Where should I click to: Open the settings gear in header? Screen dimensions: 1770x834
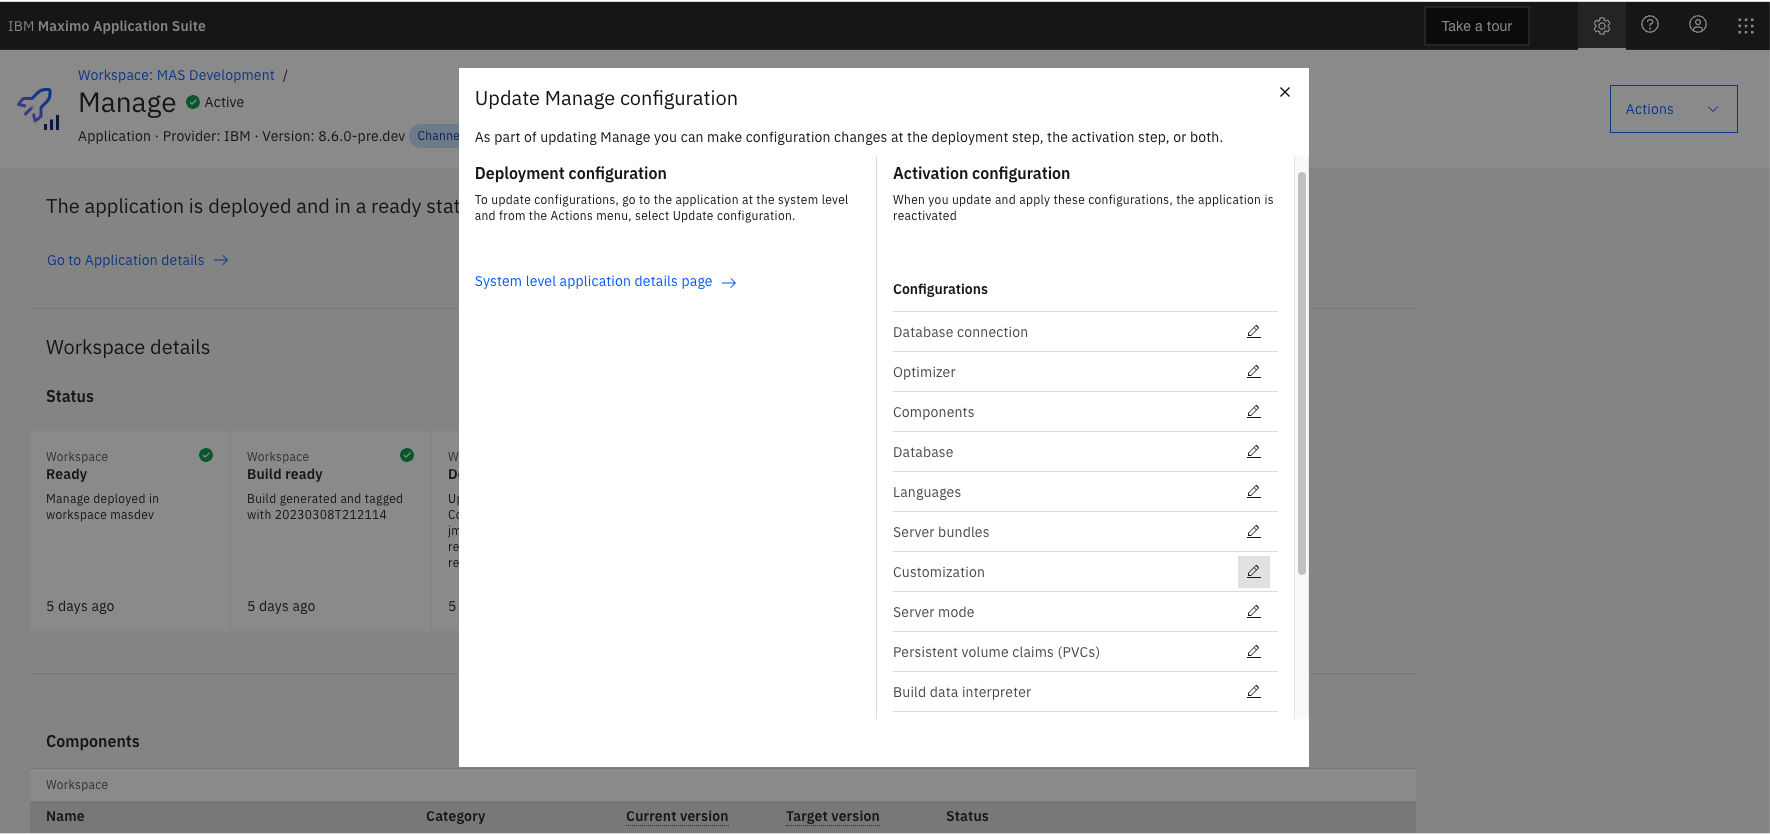click(1602, 26)
